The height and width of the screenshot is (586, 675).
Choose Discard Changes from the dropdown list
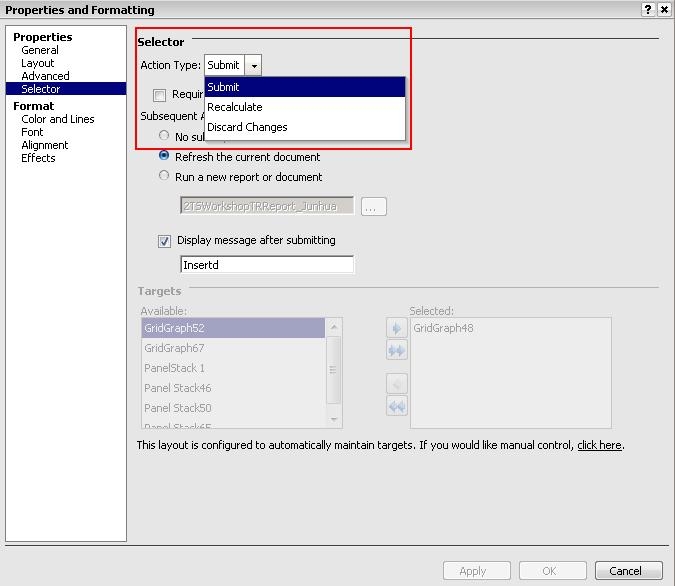click(x=247, y=127)
